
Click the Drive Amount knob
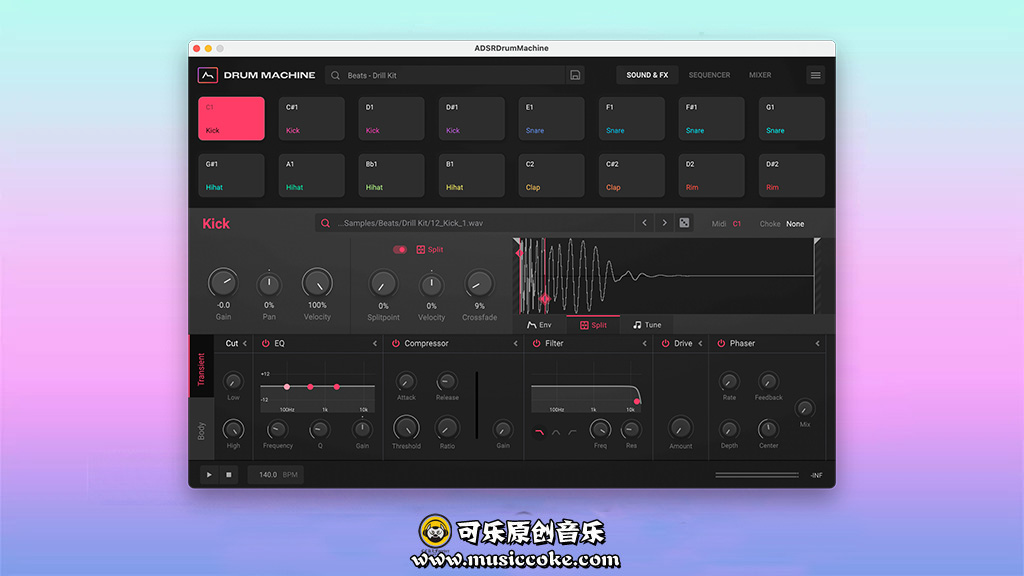pos(680,428)
